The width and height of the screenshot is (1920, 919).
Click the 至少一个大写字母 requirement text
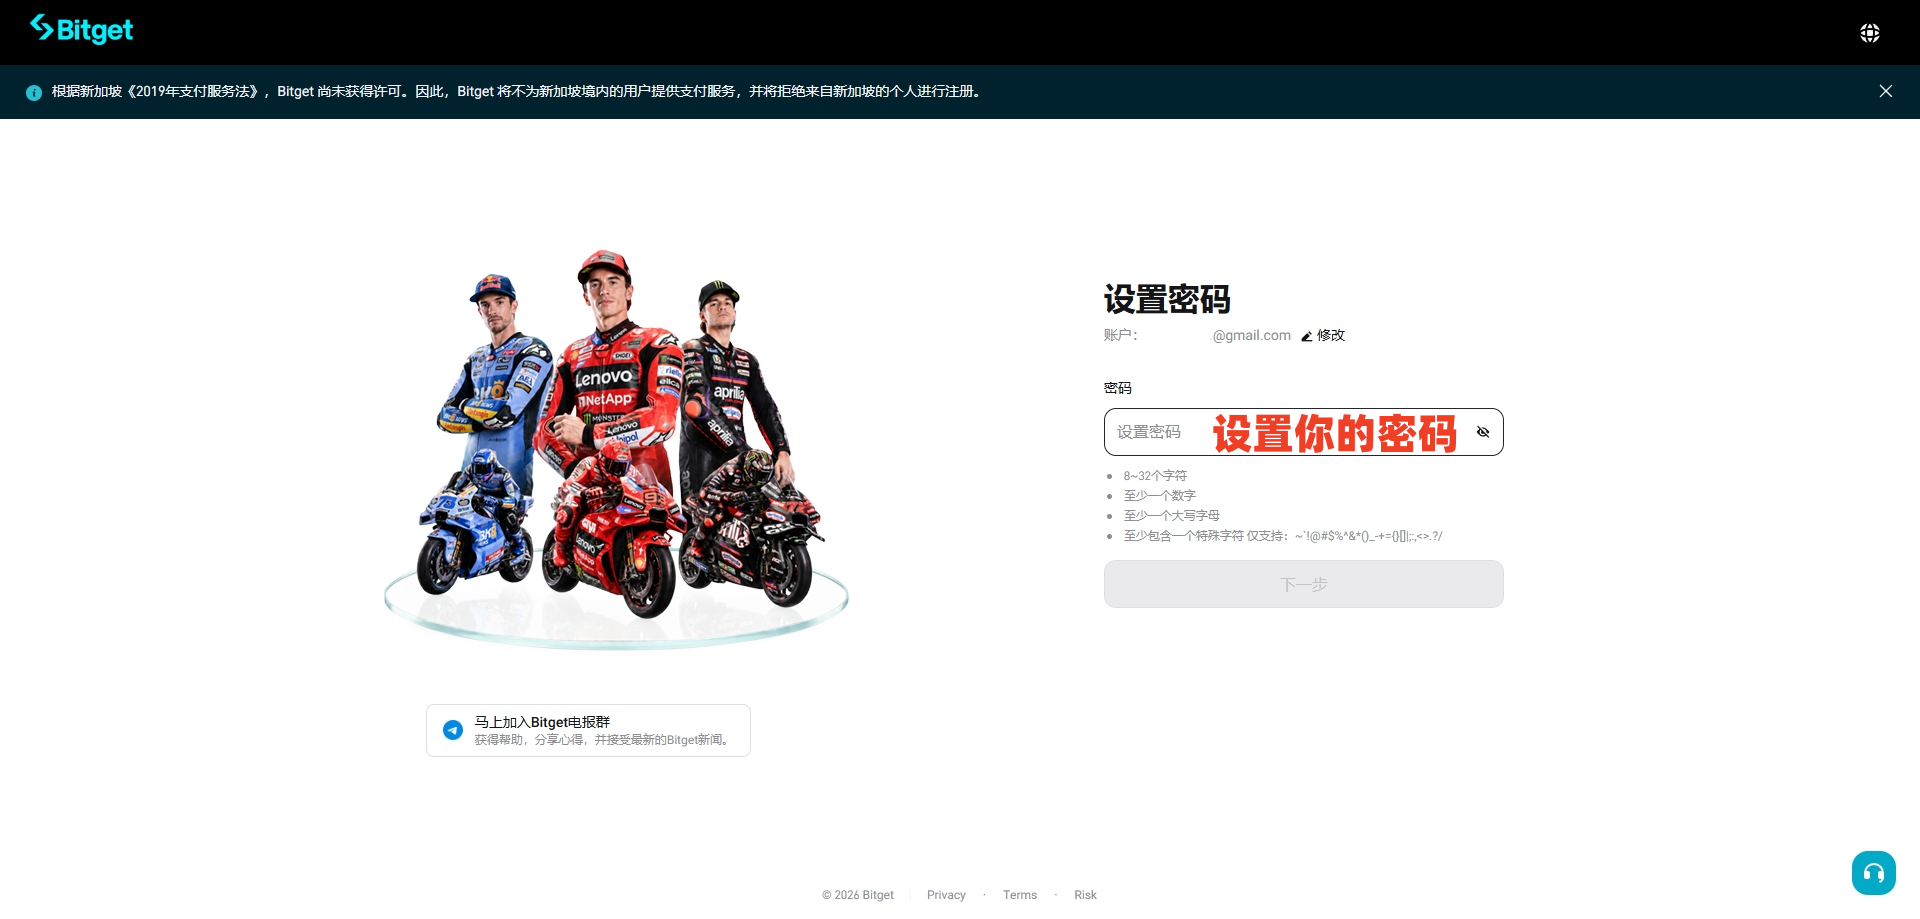click(1171, 516)
